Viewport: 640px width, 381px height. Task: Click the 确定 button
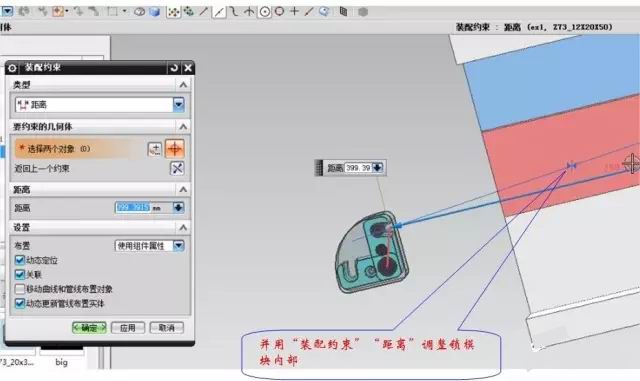coord(89,328)
